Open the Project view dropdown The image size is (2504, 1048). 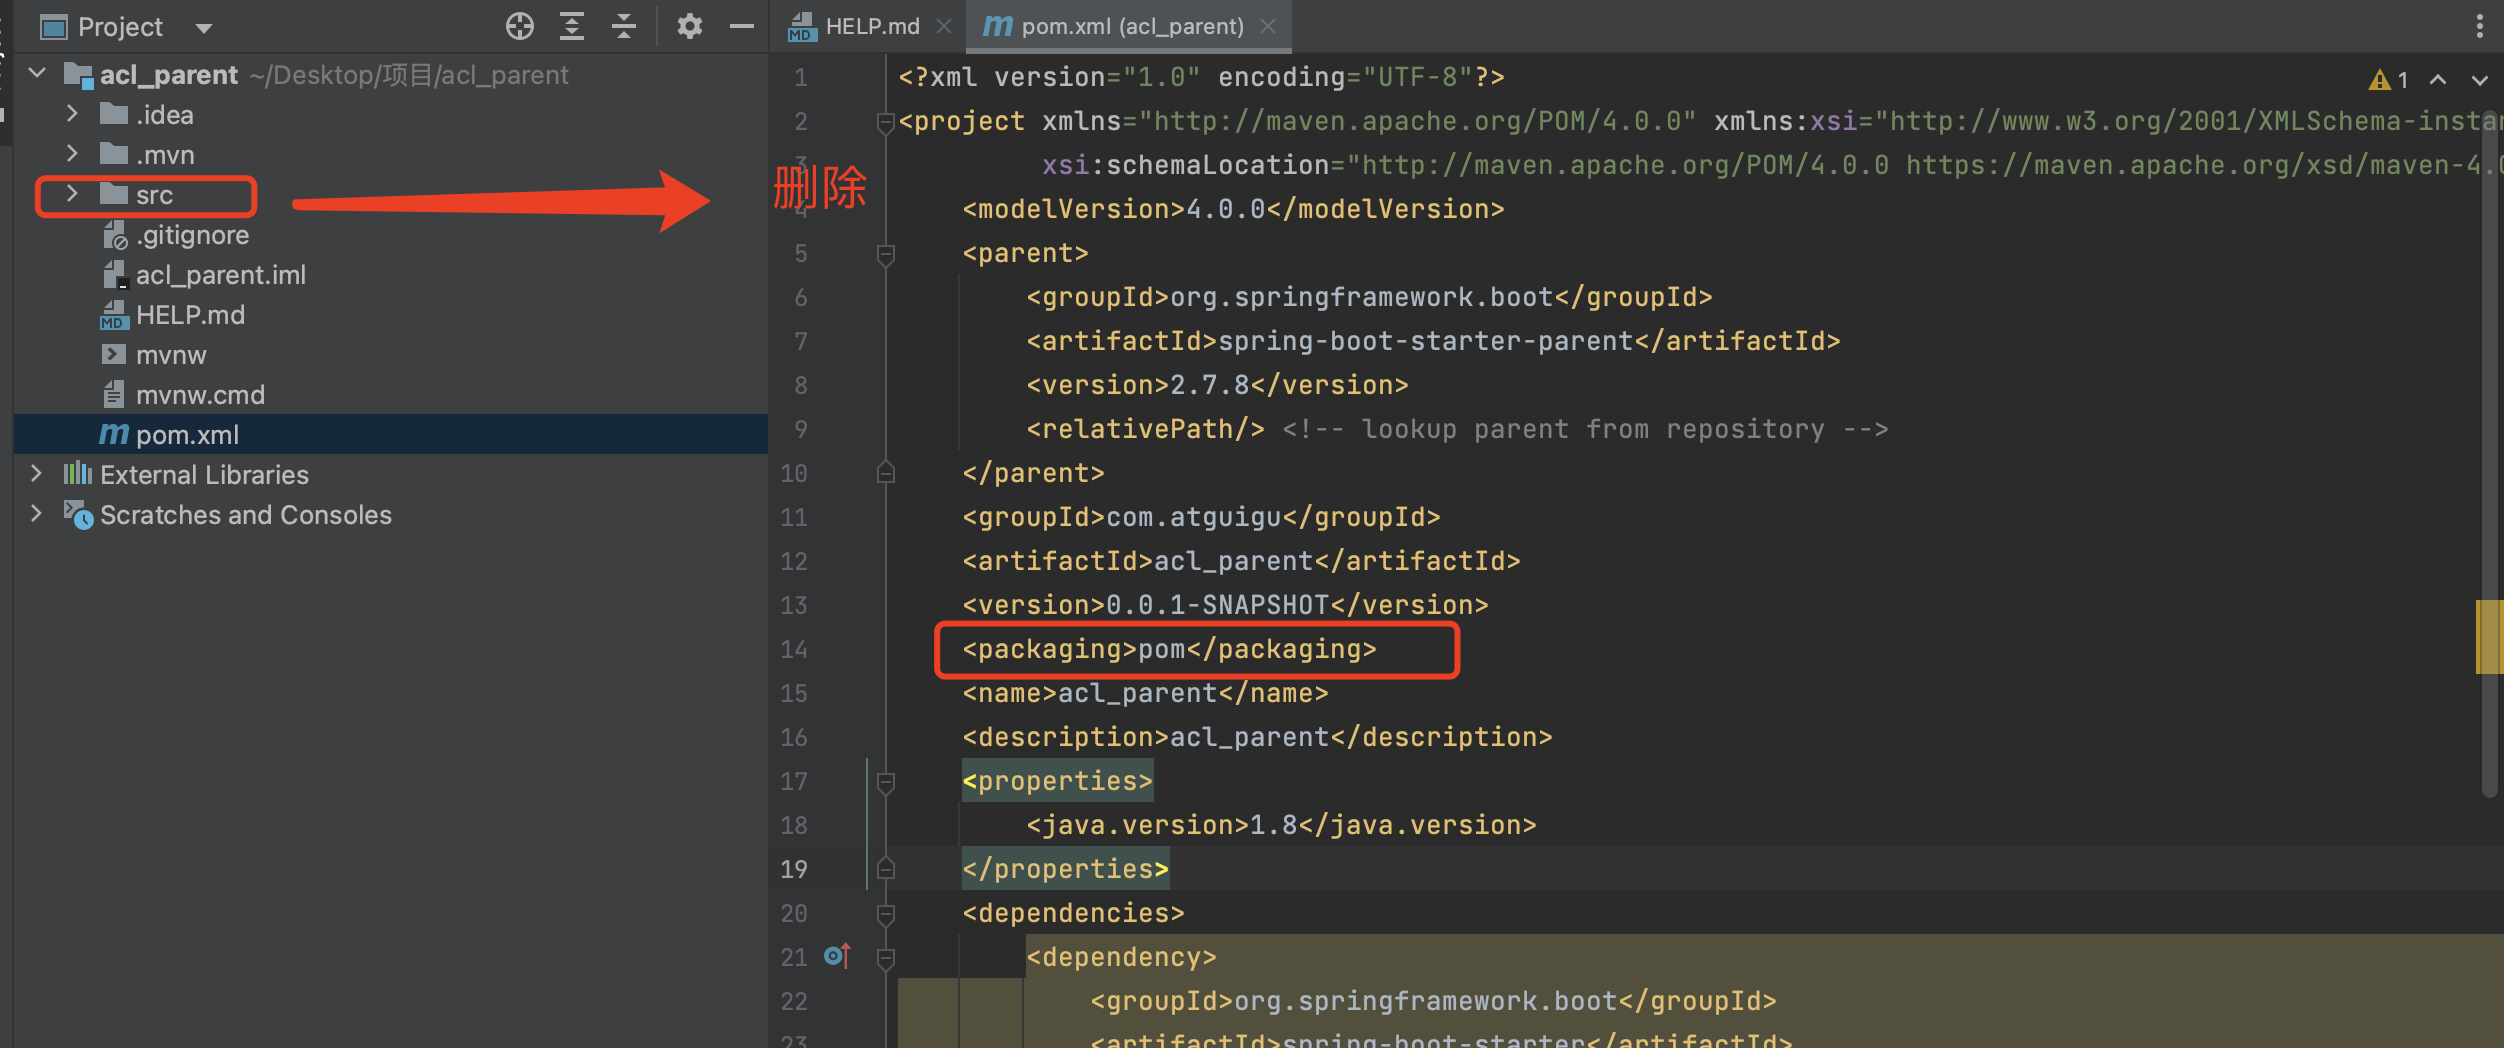(x=204, y=28)
